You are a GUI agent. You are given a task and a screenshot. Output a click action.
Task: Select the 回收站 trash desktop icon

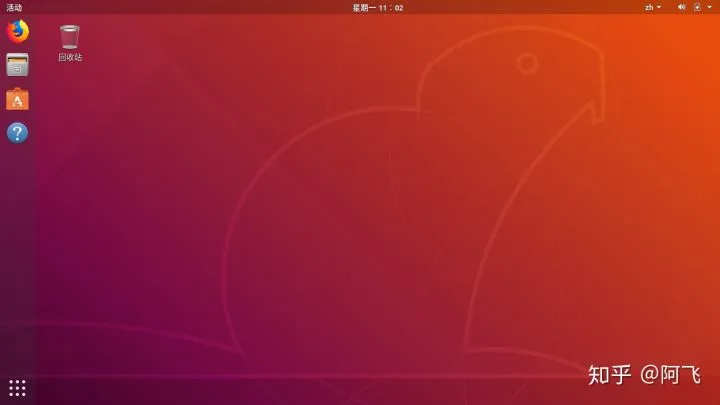click(x=70, y=37)
